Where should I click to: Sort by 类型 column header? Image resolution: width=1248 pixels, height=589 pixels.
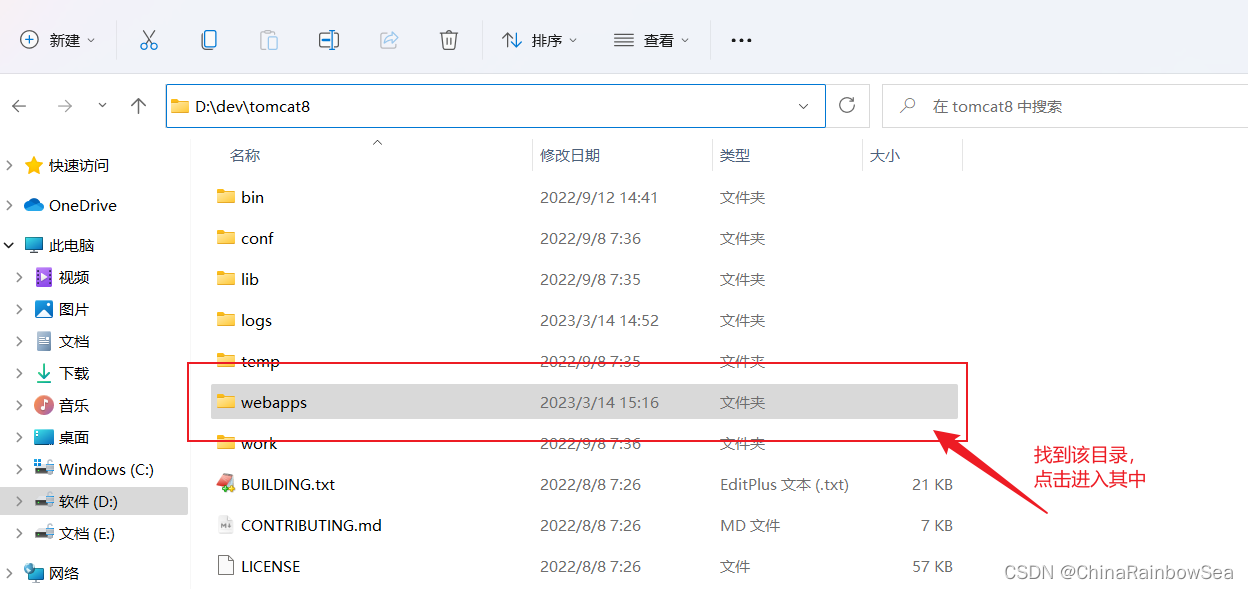(x=735, y=155)
